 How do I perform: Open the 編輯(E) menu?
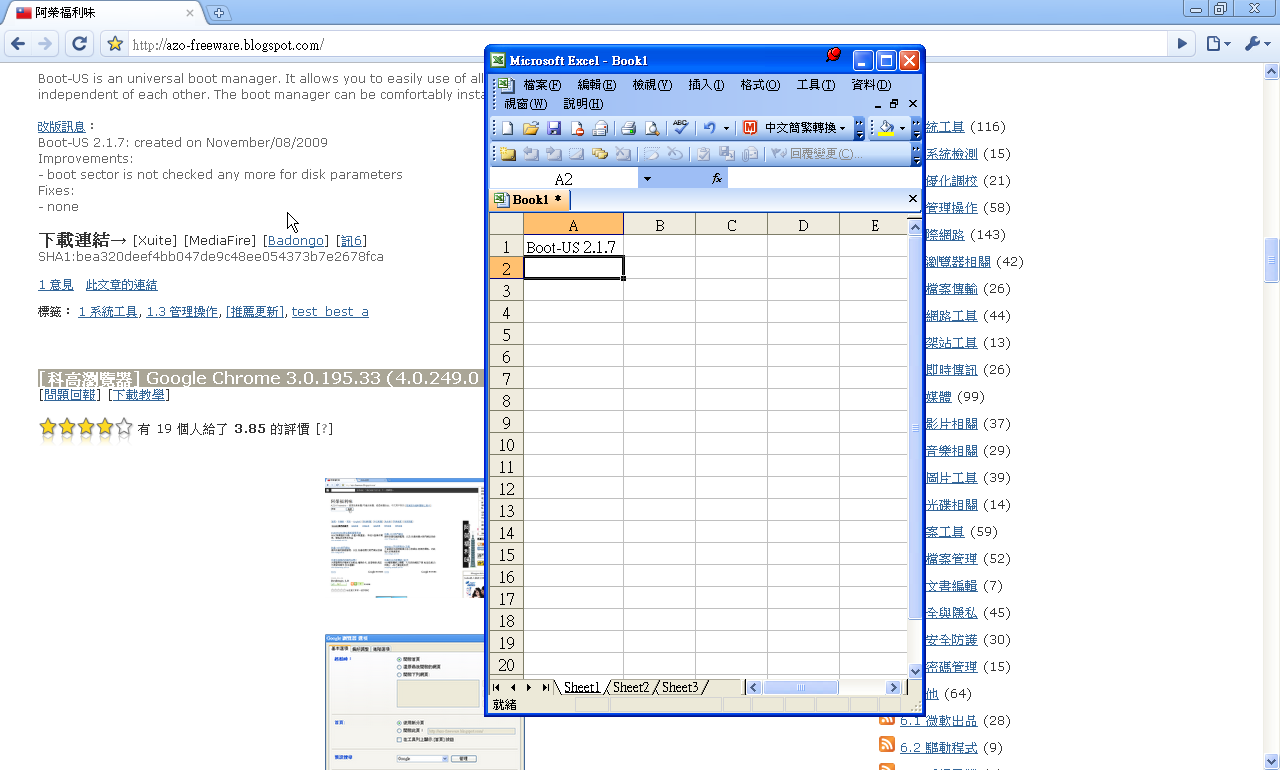coord(597,85)
